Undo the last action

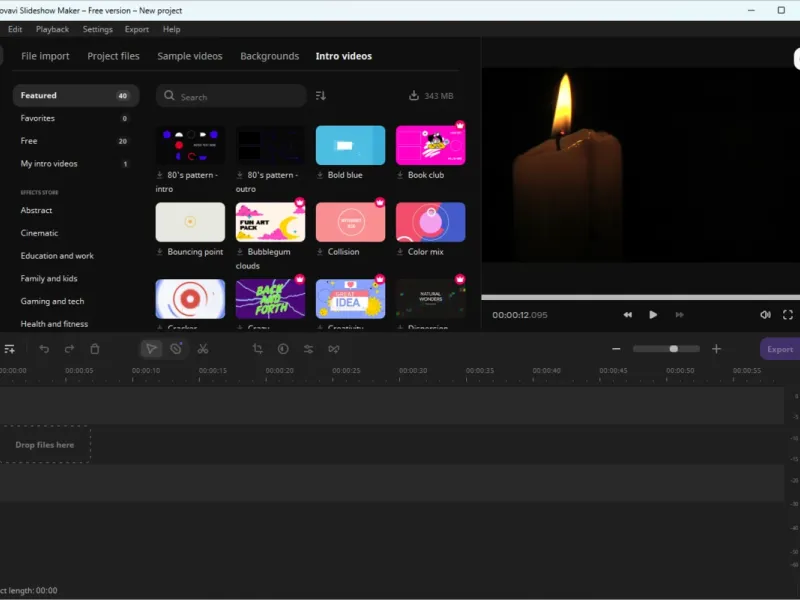click(44, 349)
